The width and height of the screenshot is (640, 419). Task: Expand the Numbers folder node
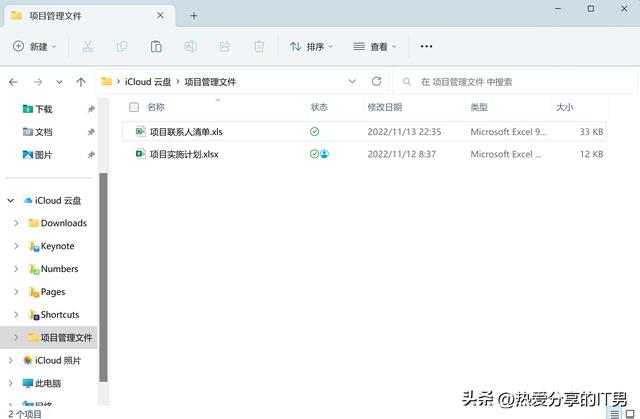16,268
